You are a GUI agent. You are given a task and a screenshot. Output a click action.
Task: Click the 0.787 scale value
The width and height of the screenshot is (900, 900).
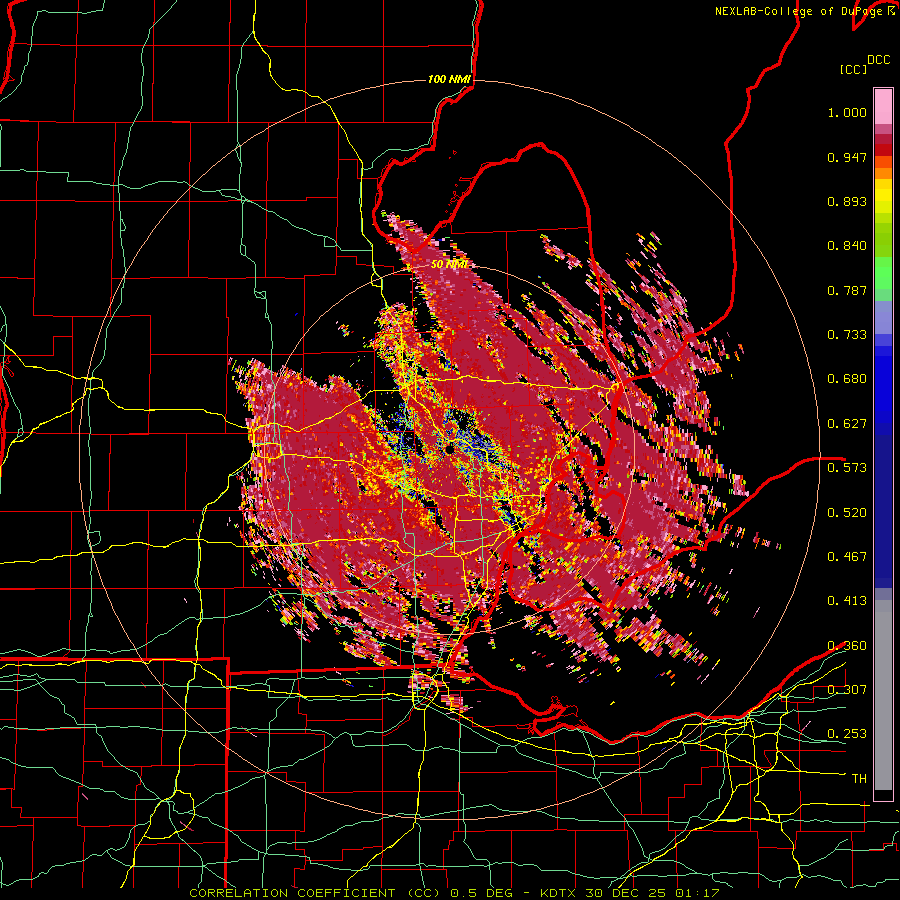(847, 290)
